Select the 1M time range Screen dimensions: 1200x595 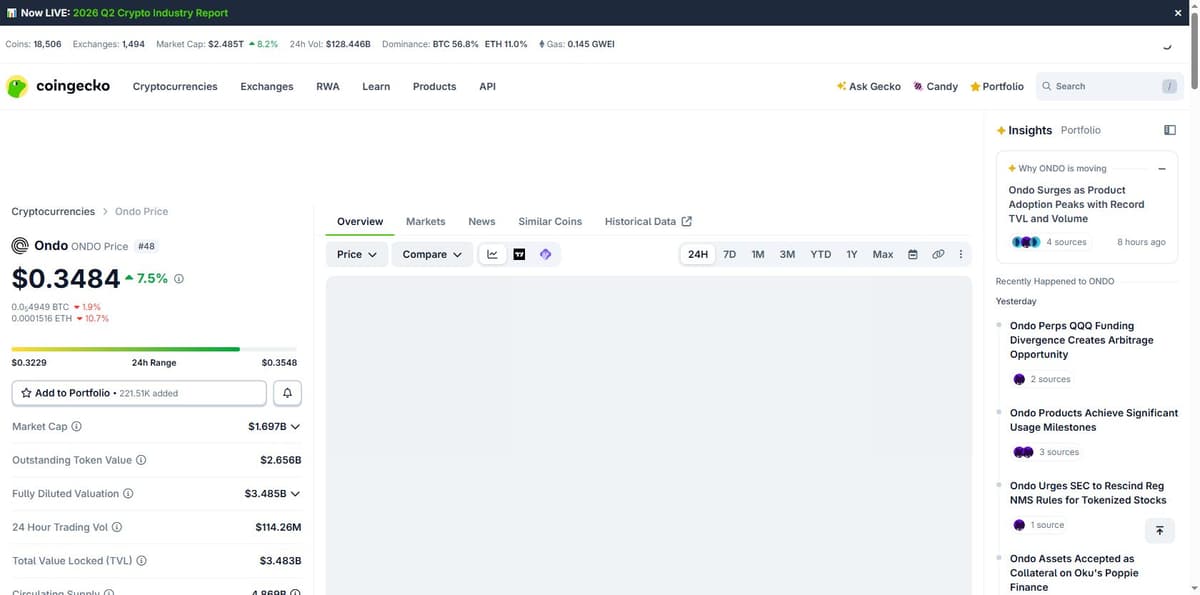point(758,254)
